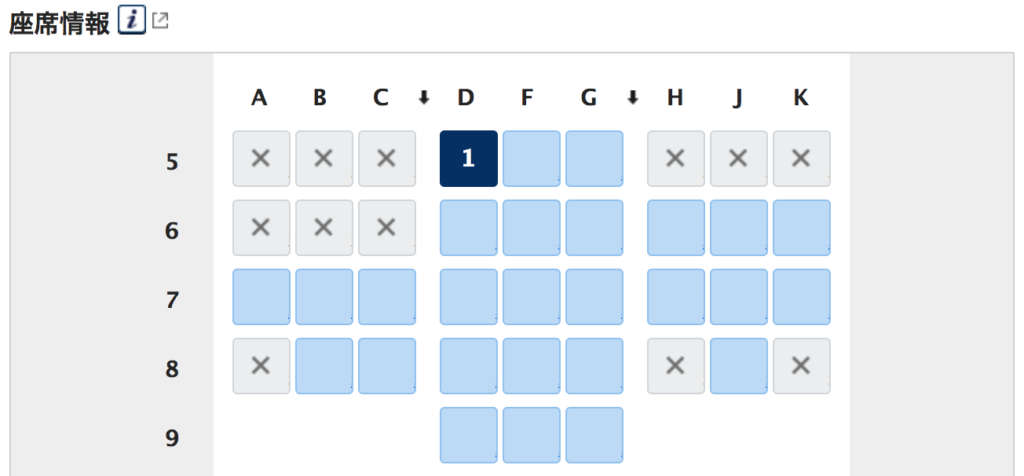Pick seat 6K by the window
The width and height of the screenshot is (1024, 476).
click(802, 228)
